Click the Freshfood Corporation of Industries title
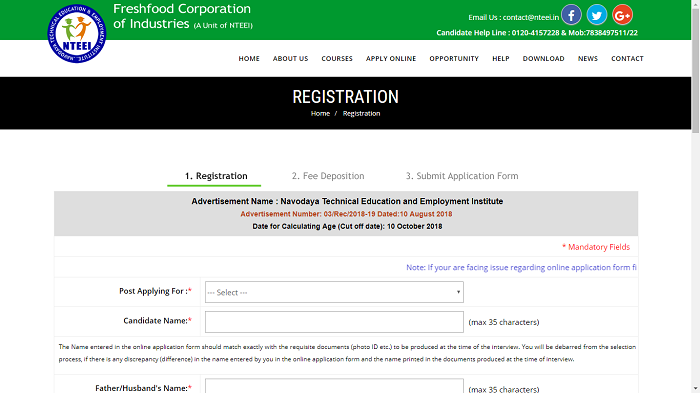The width and height of the screenshot is (700, 393). coord(183,16)
